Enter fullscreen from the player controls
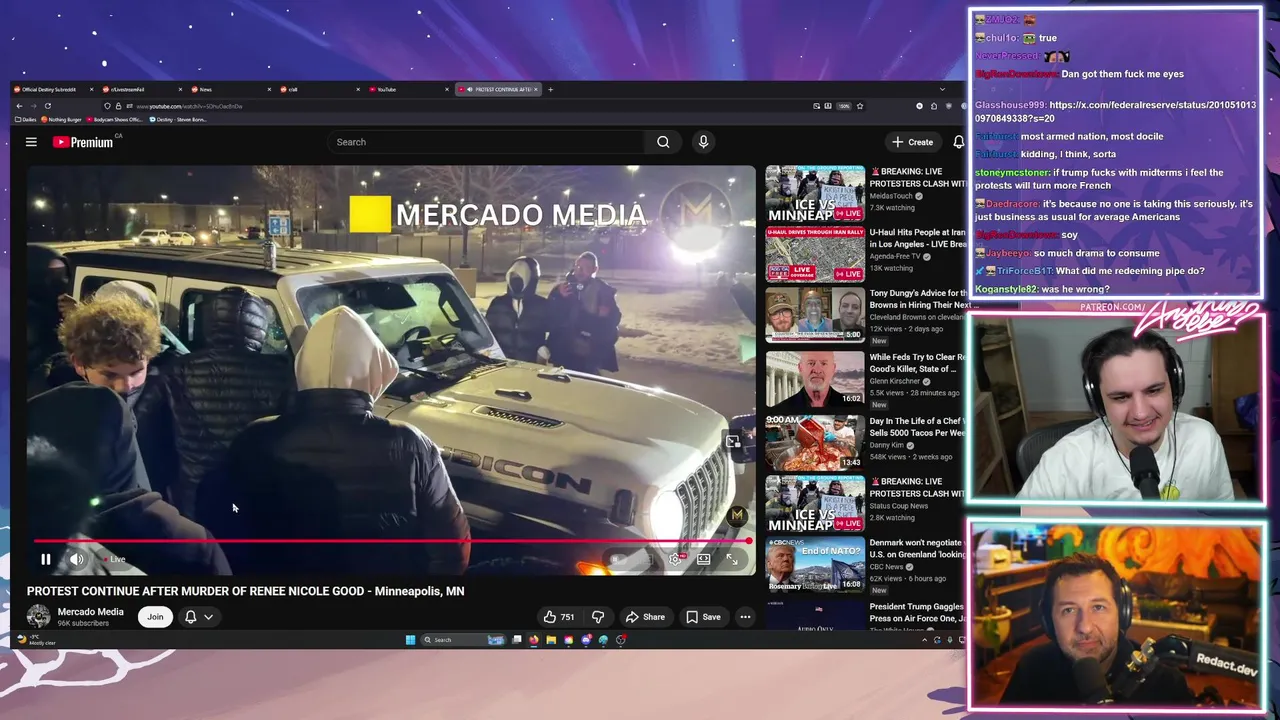Screen dimensions: 1280x720 732,559
